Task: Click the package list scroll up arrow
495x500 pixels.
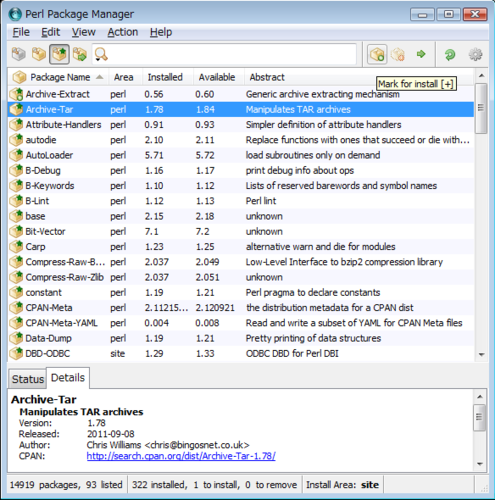Action: click(481, 76)
